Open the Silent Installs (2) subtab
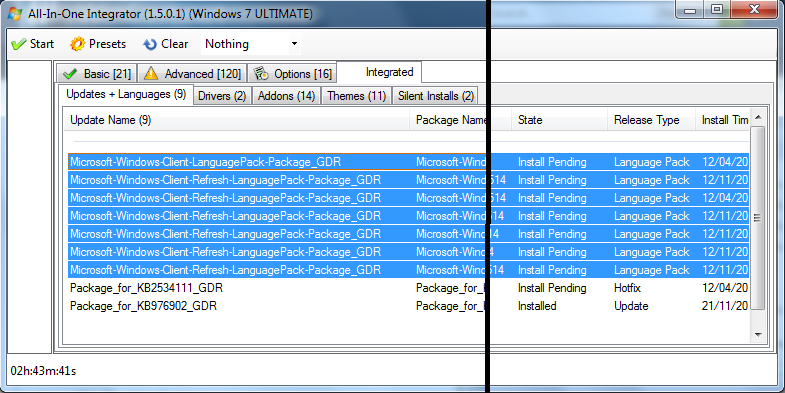Viewport: 785px width, 393px height. [x=435, y=96]
